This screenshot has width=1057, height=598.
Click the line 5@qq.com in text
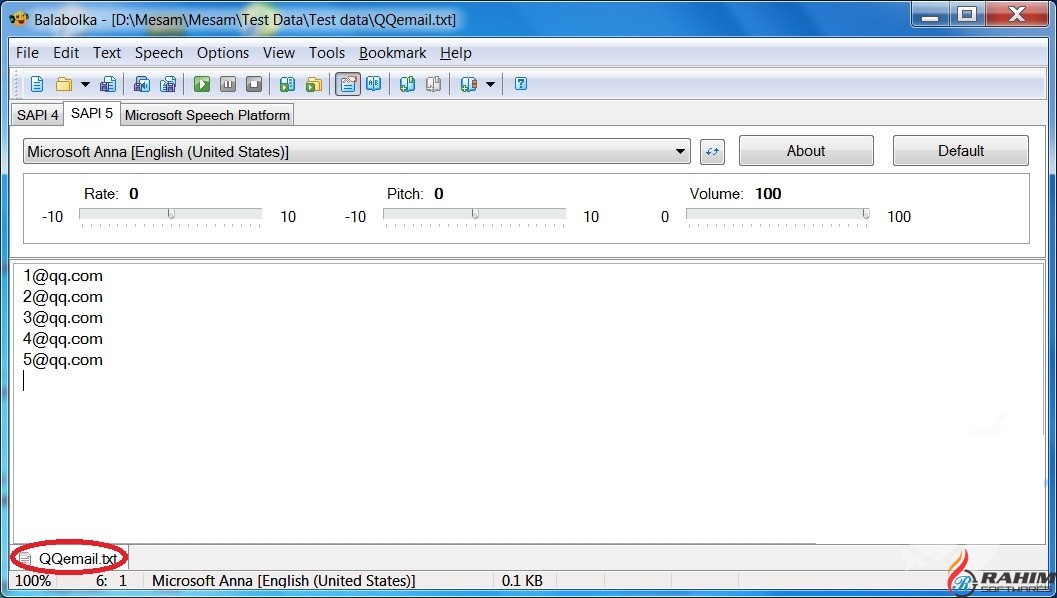63,359
